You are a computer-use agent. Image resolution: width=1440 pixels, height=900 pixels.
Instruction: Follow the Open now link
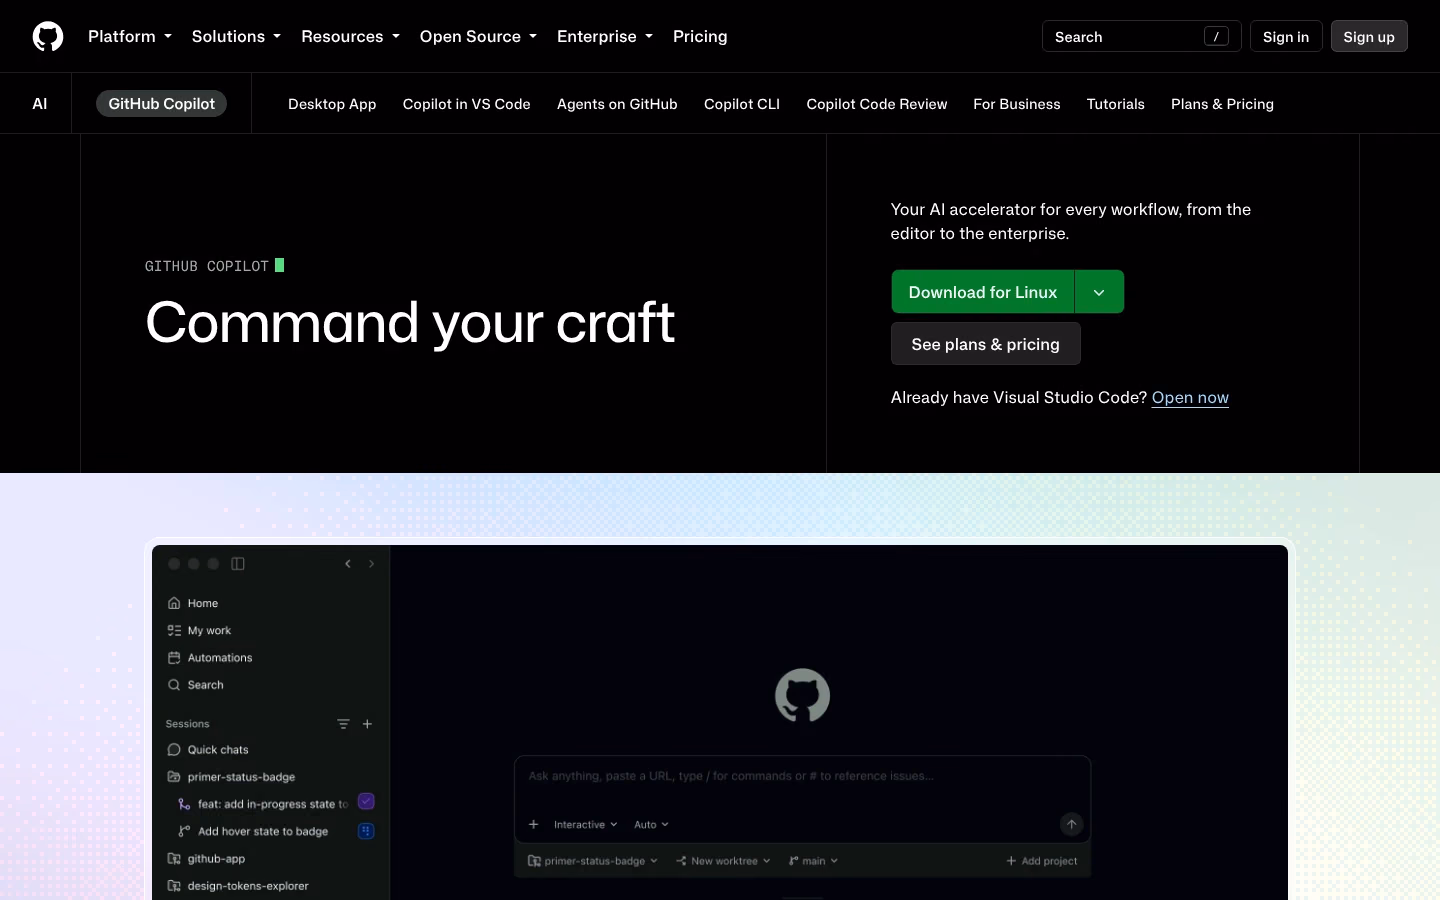(1190, 397)
